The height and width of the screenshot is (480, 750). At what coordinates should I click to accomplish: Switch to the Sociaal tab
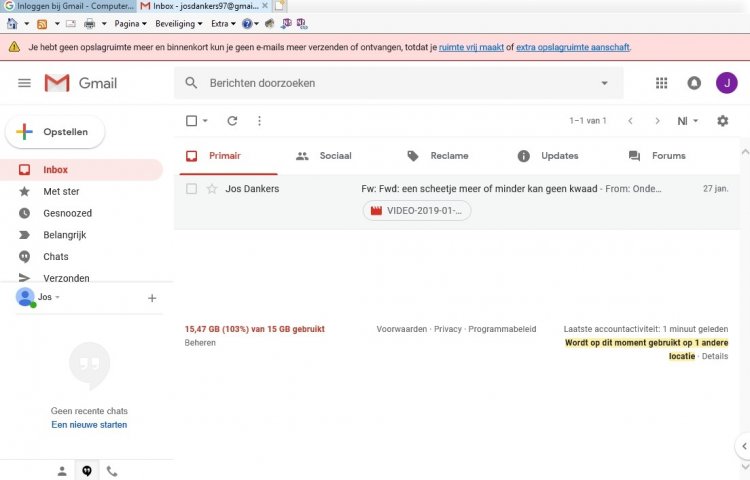tap(324, 156)
